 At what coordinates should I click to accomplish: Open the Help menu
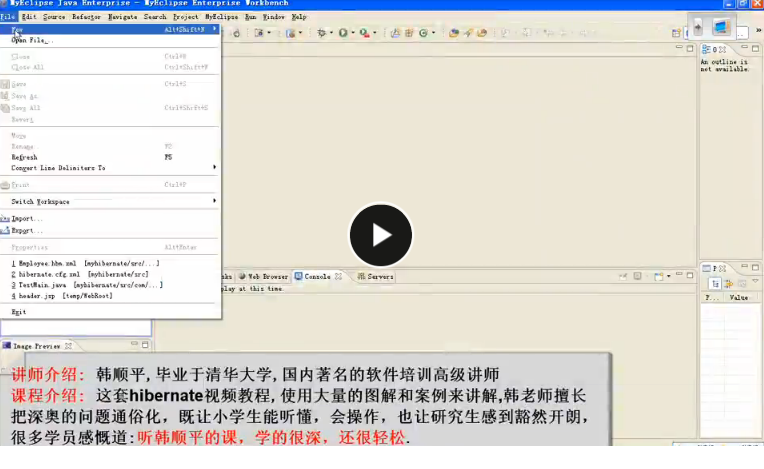299,17
